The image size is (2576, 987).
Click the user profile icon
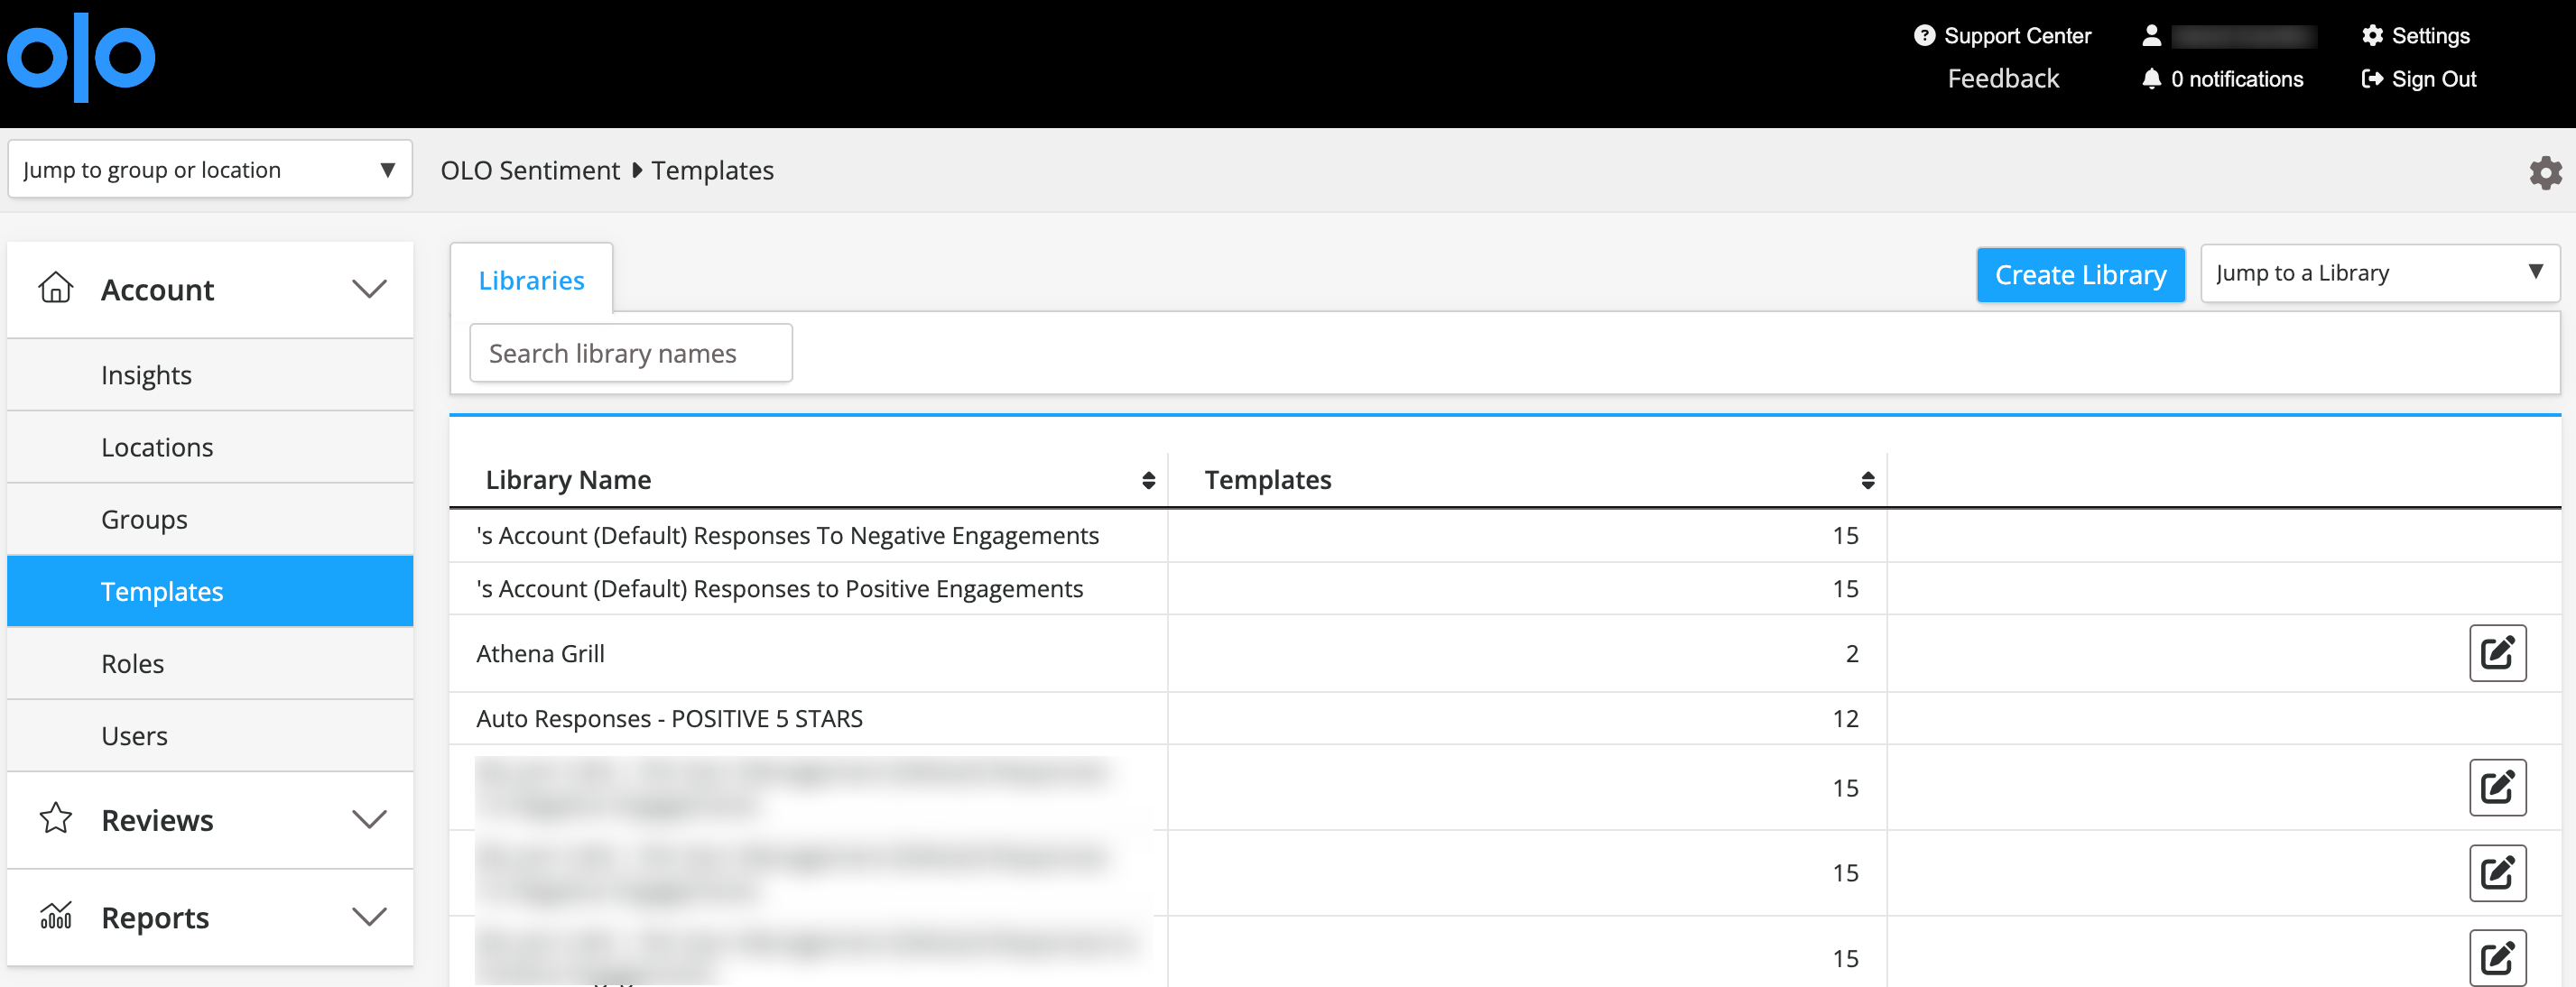click(x=2152, y=36)
